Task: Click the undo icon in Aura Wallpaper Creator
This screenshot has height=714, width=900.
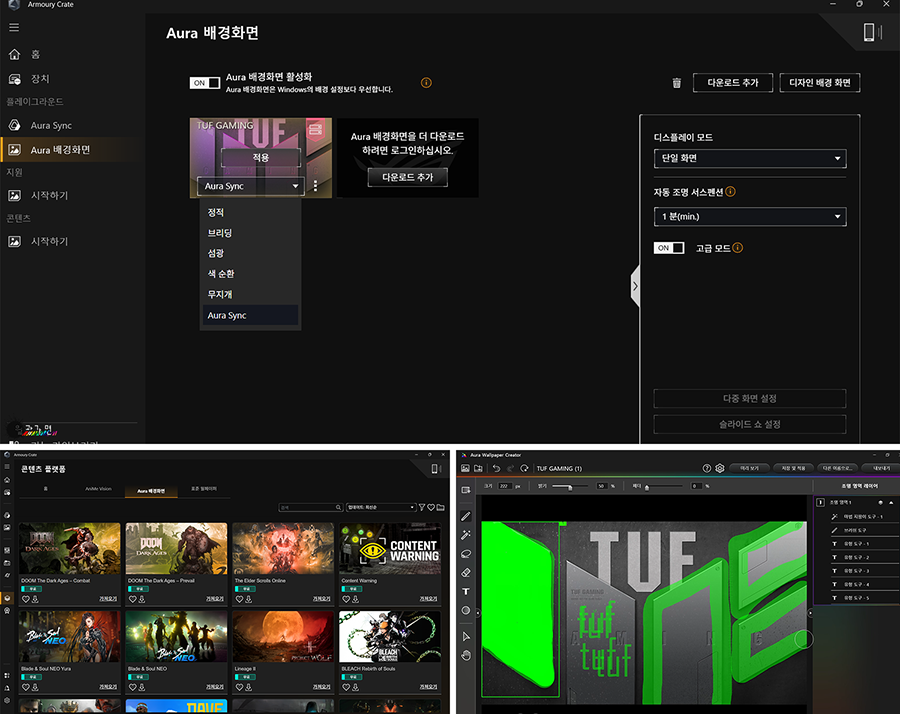Action: point(496,468)
